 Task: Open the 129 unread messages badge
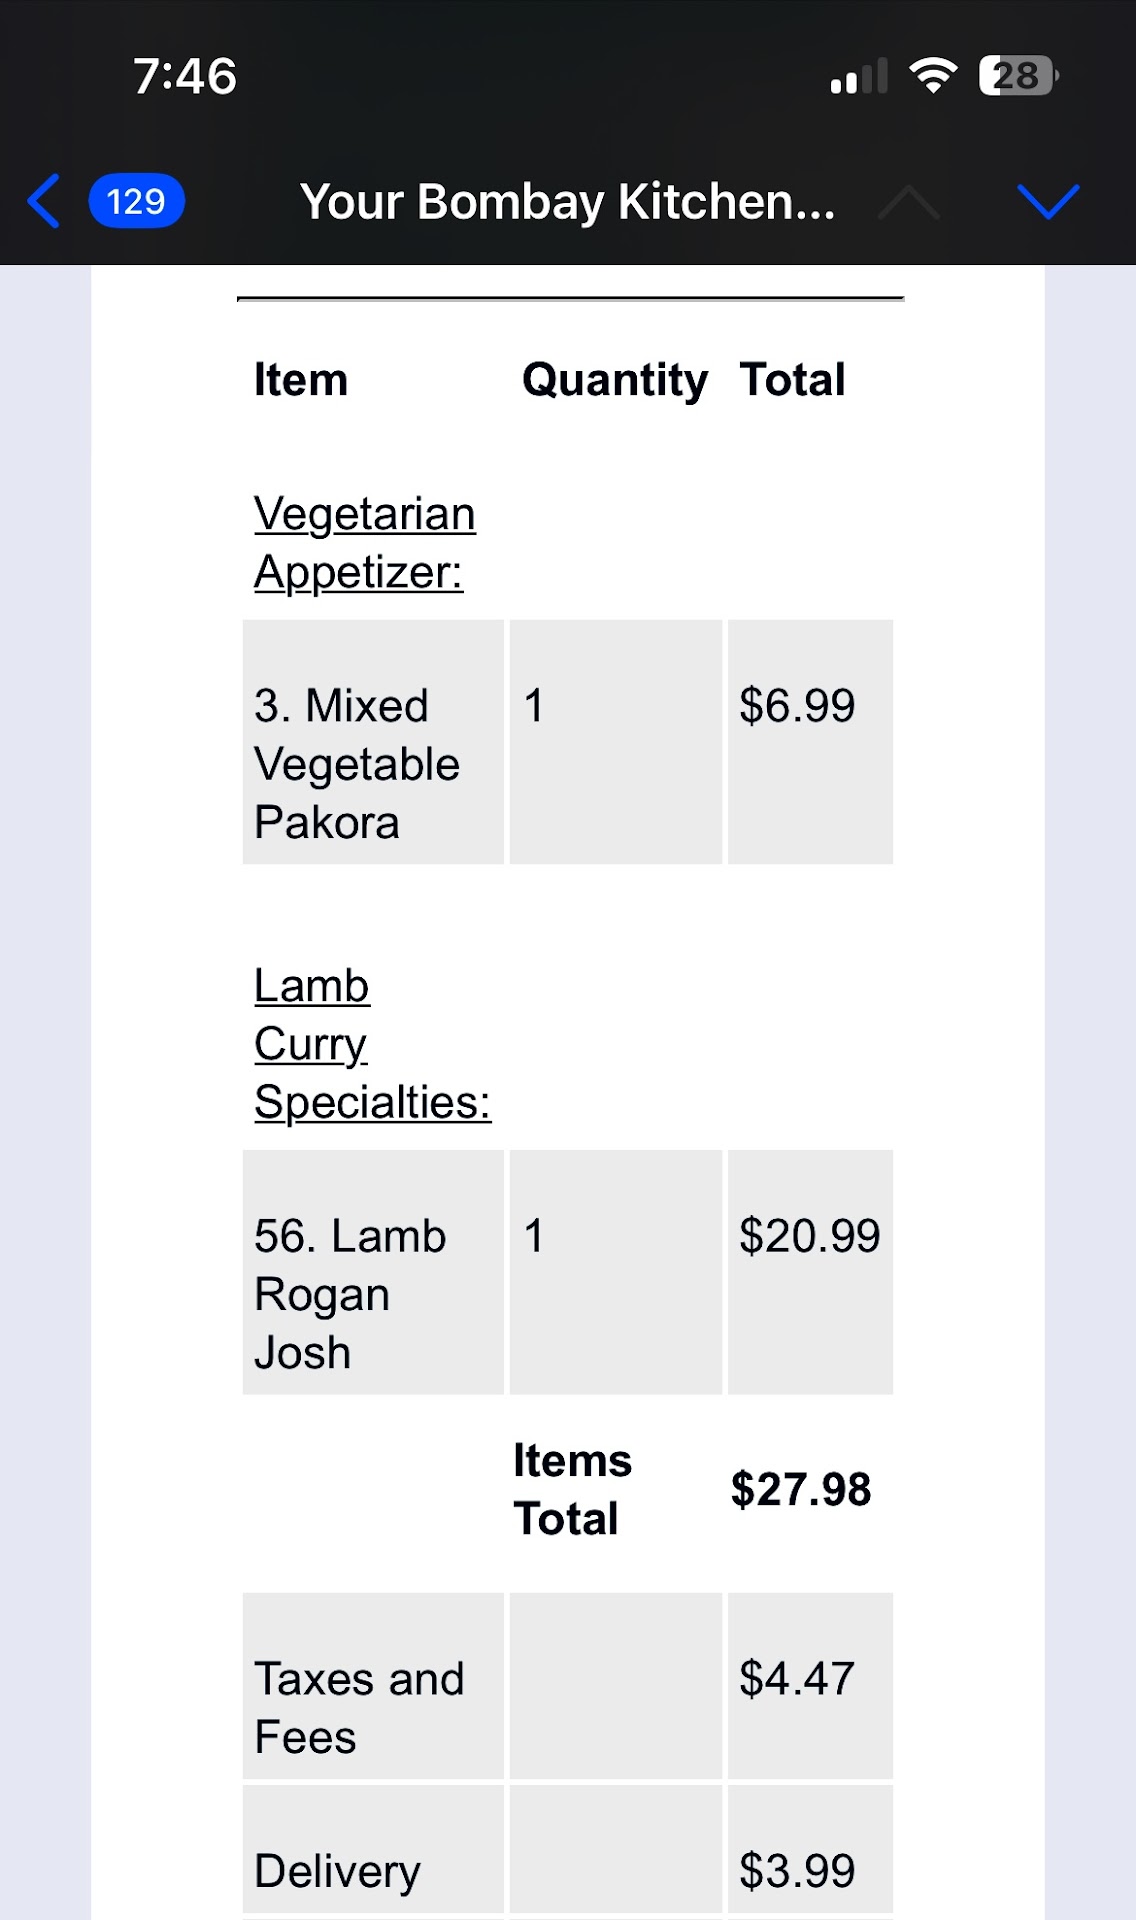[136, 201]
